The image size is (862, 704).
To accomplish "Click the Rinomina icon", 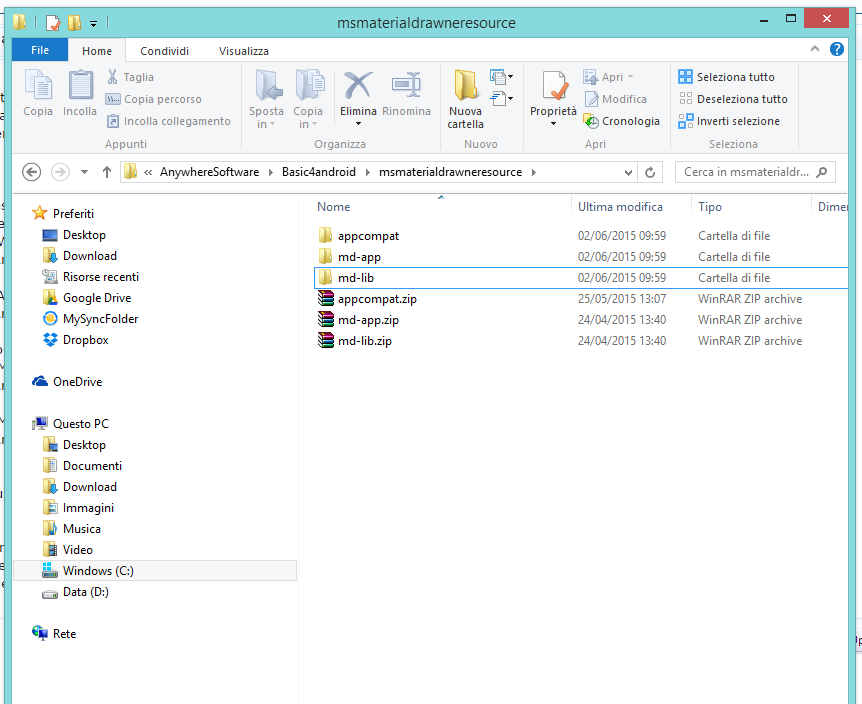I will (406, 85).
